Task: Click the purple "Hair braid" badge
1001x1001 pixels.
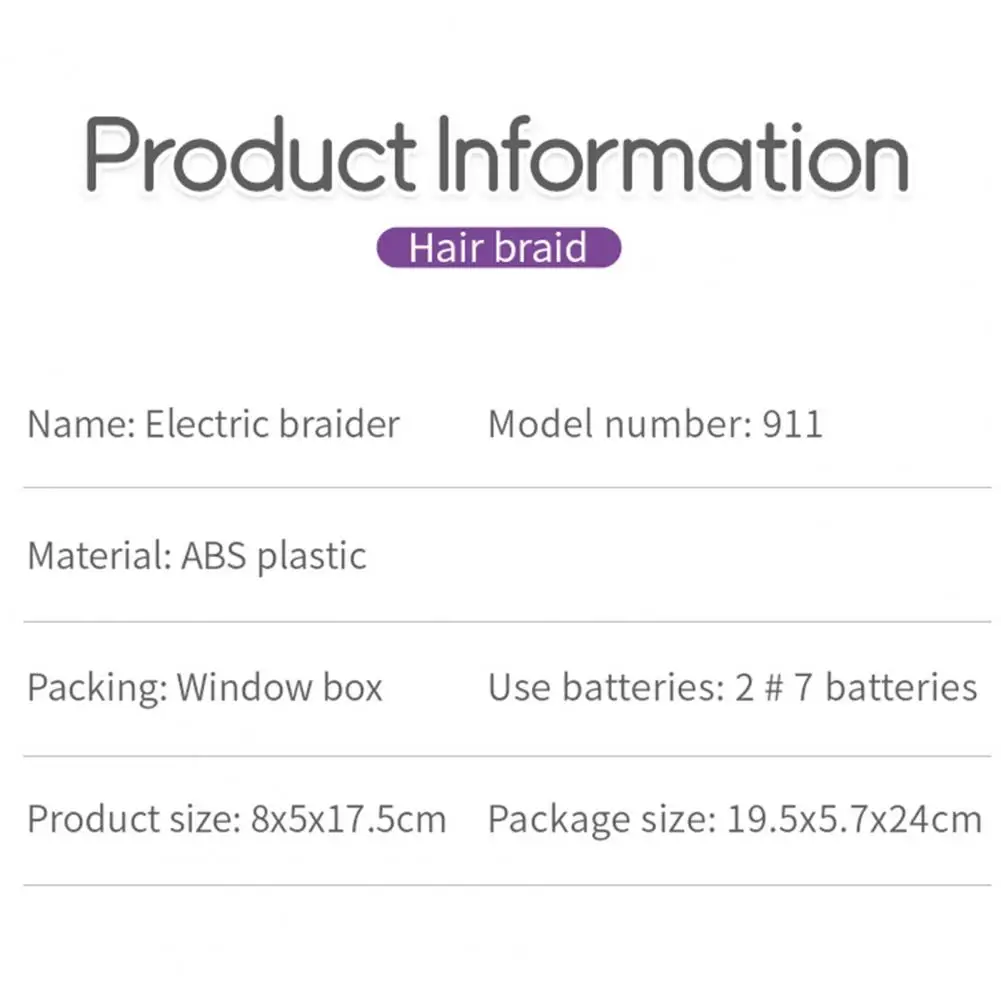Action: (x=499, y=247)
